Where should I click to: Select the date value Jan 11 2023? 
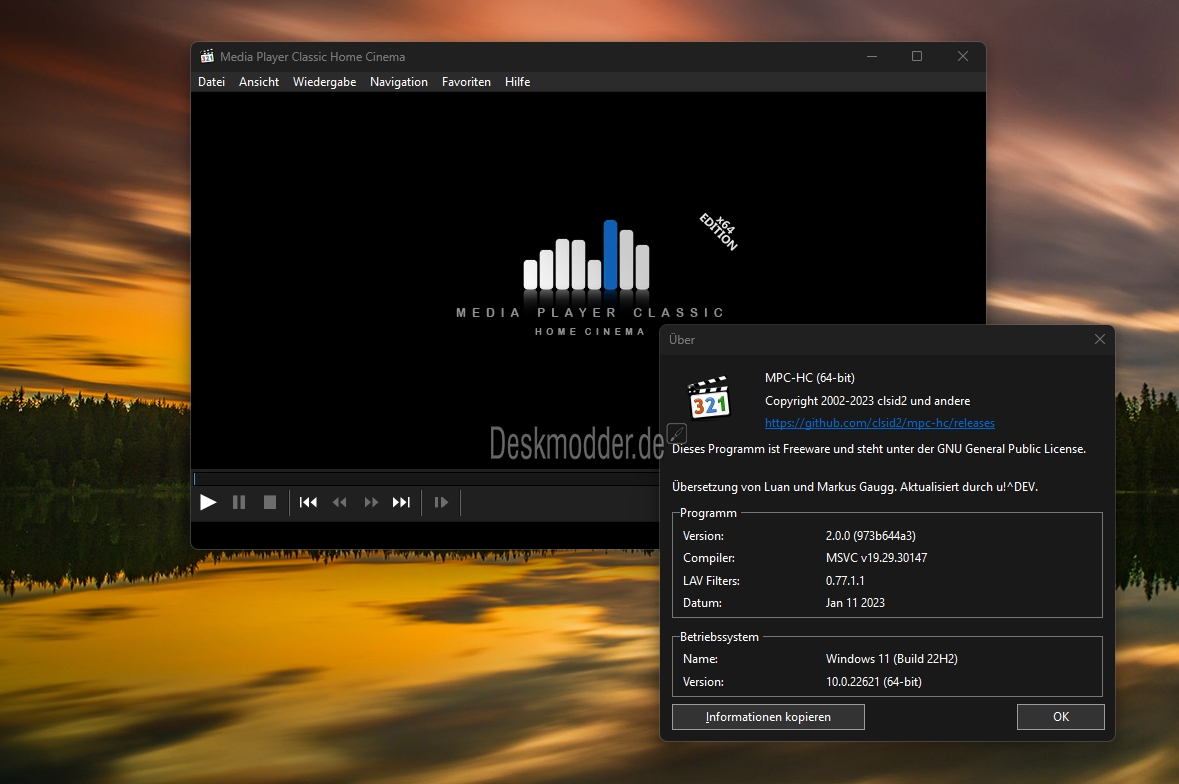[x=855, y=603]
